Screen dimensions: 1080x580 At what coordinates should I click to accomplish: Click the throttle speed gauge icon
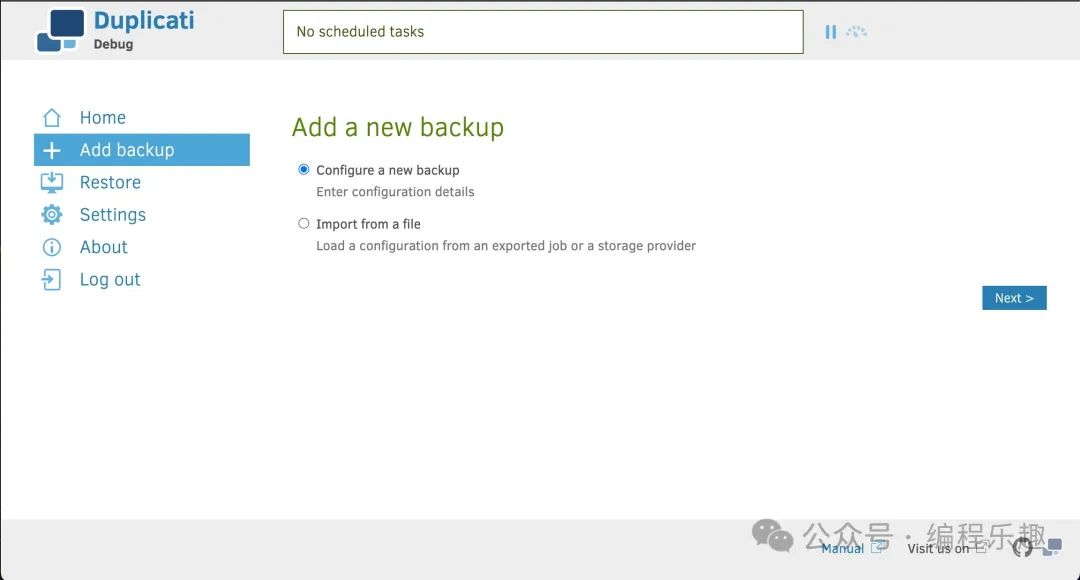tap(857, 32)
